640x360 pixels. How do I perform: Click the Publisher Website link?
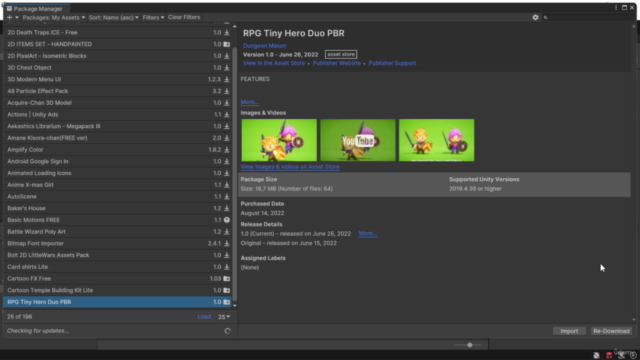point(337,63)
